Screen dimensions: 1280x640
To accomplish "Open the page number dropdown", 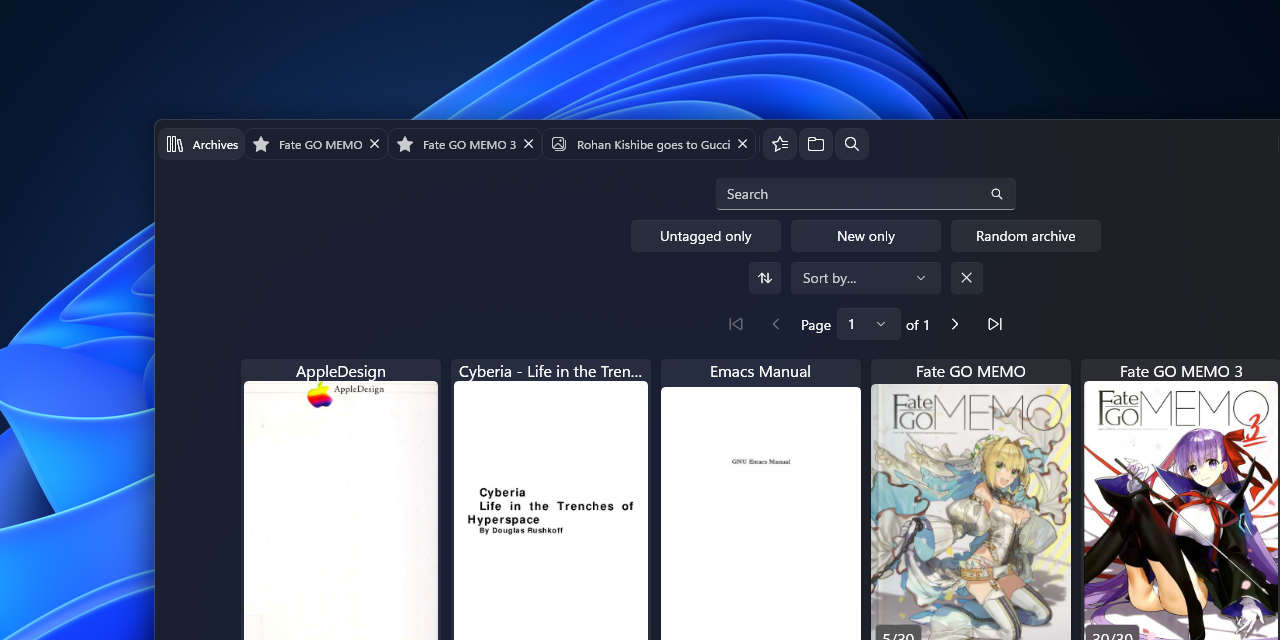I will tap(869, 324).
